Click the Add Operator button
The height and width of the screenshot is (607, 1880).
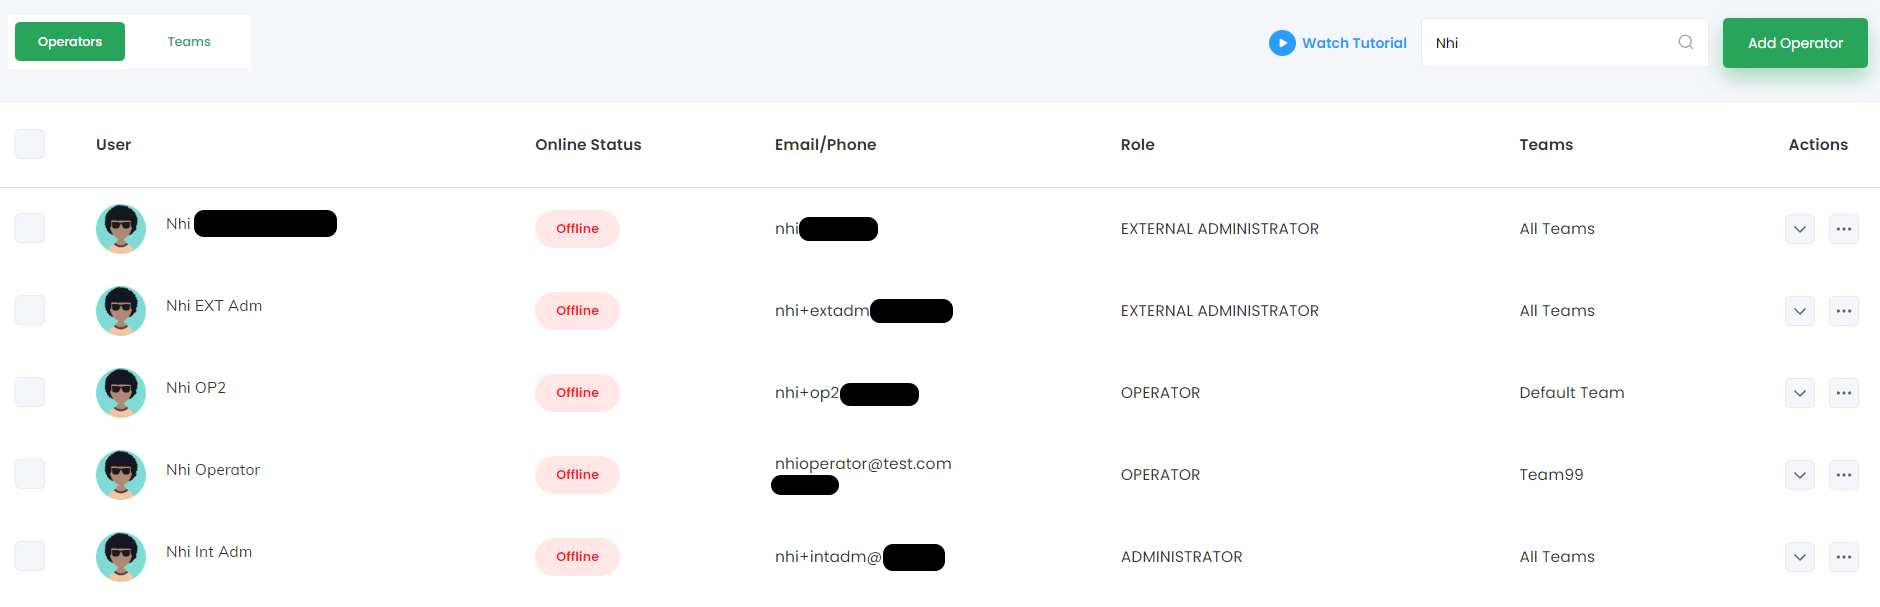point(1795,43)
